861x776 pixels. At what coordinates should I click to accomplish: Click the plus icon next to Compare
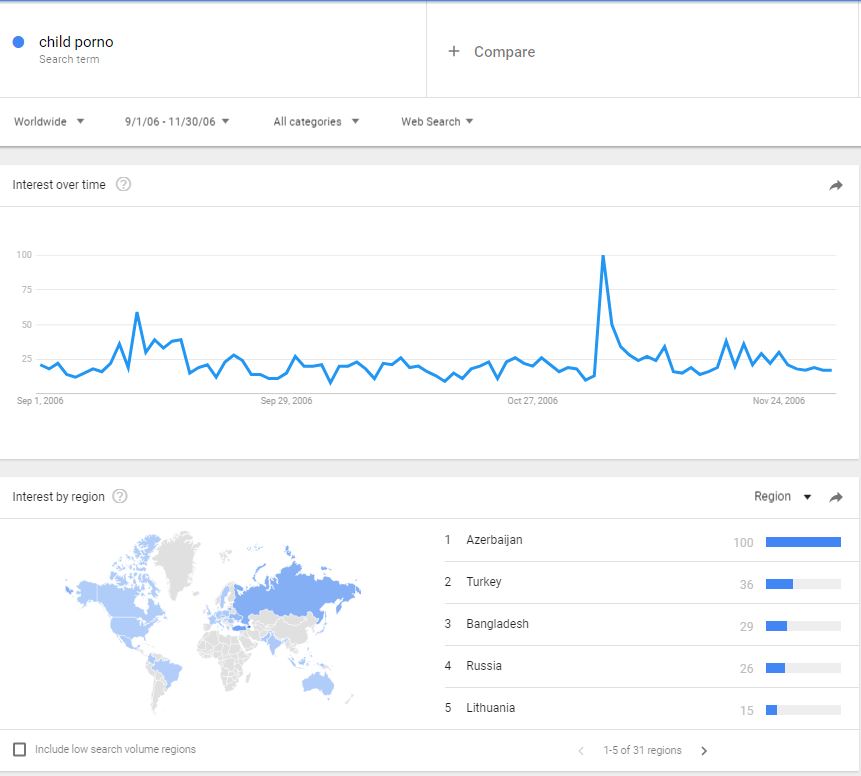pyautogui.click(x=453, y=51)
